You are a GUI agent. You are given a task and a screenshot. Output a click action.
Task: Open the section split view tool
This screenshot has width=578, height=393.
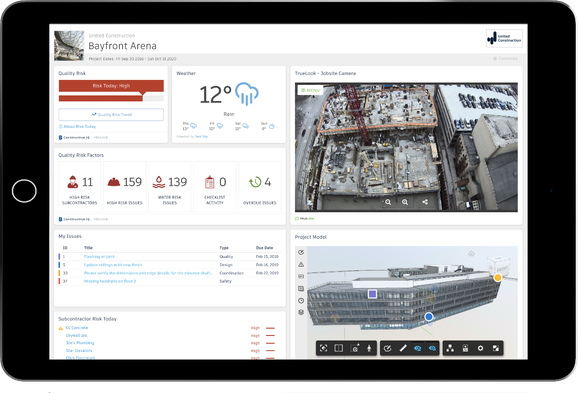tap(338, 348)
